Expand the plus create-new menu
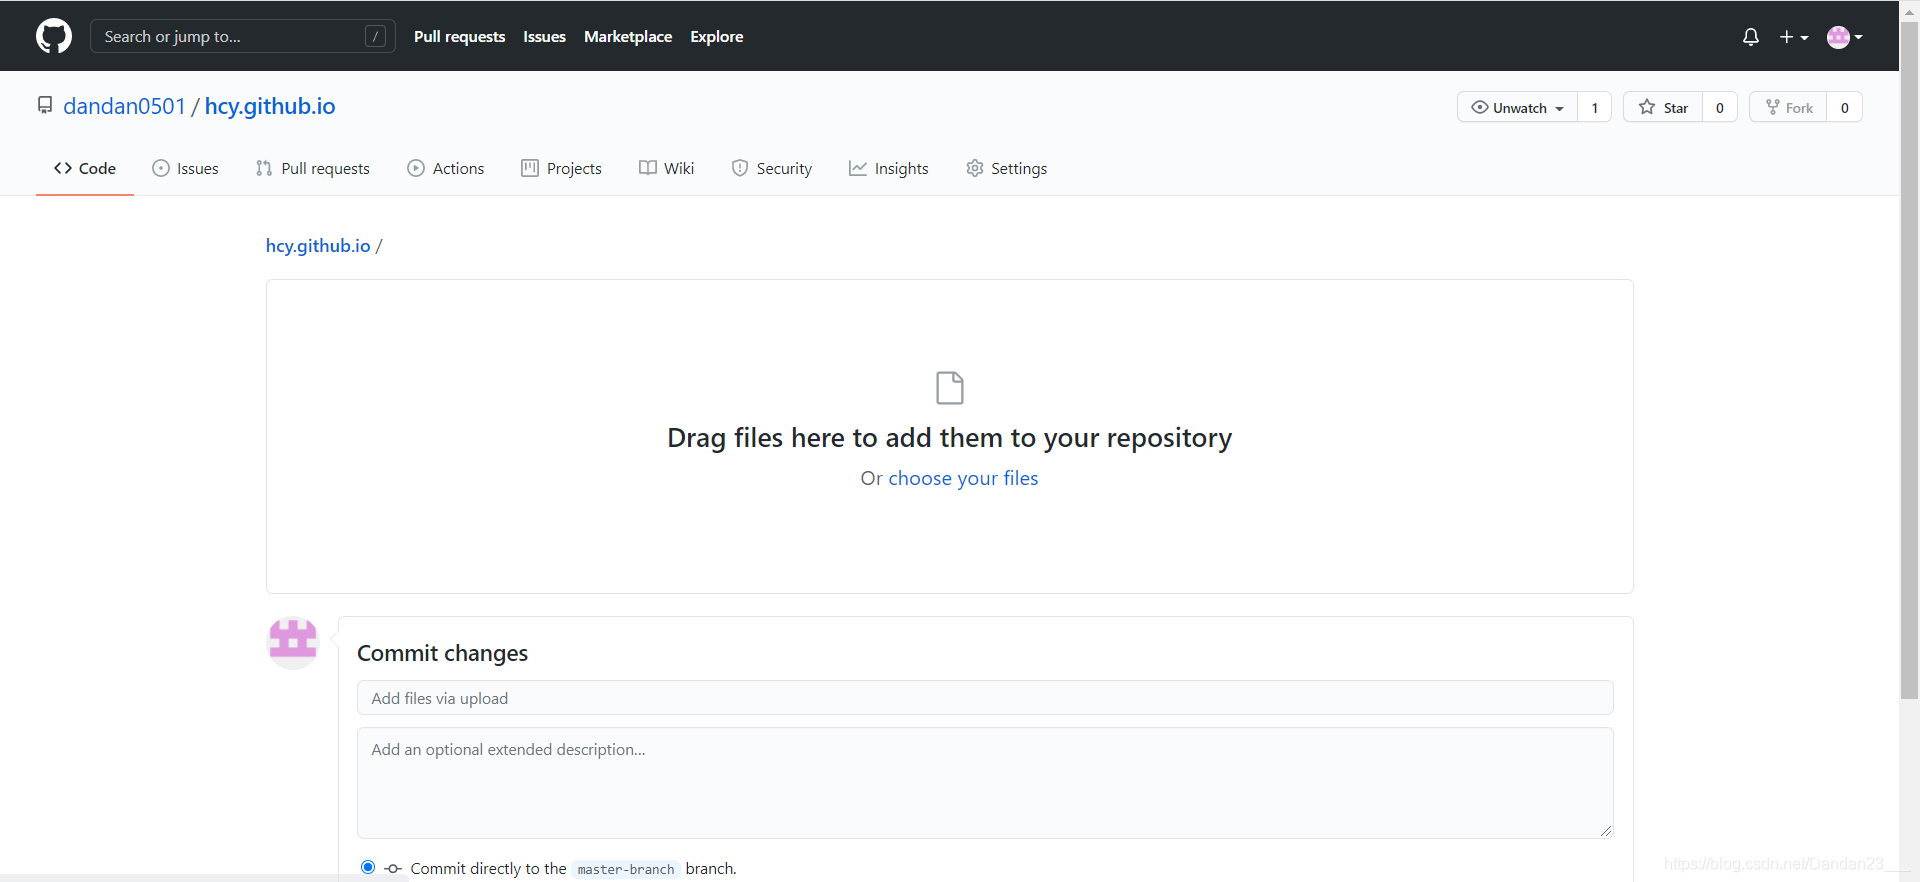Image resolution: width=1920 pixels, height=882 pixels. tap(1794, 37)
